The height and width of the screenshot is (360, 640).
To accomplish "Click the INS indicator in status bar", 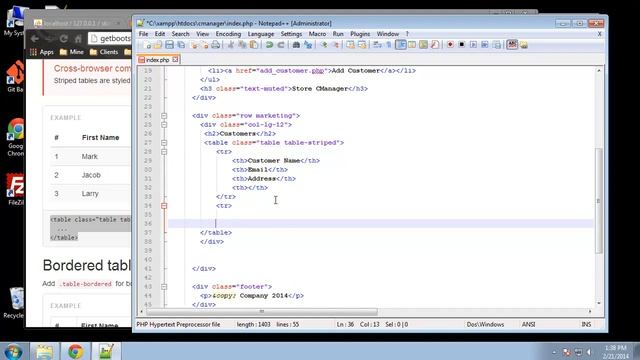I will 586,324.
